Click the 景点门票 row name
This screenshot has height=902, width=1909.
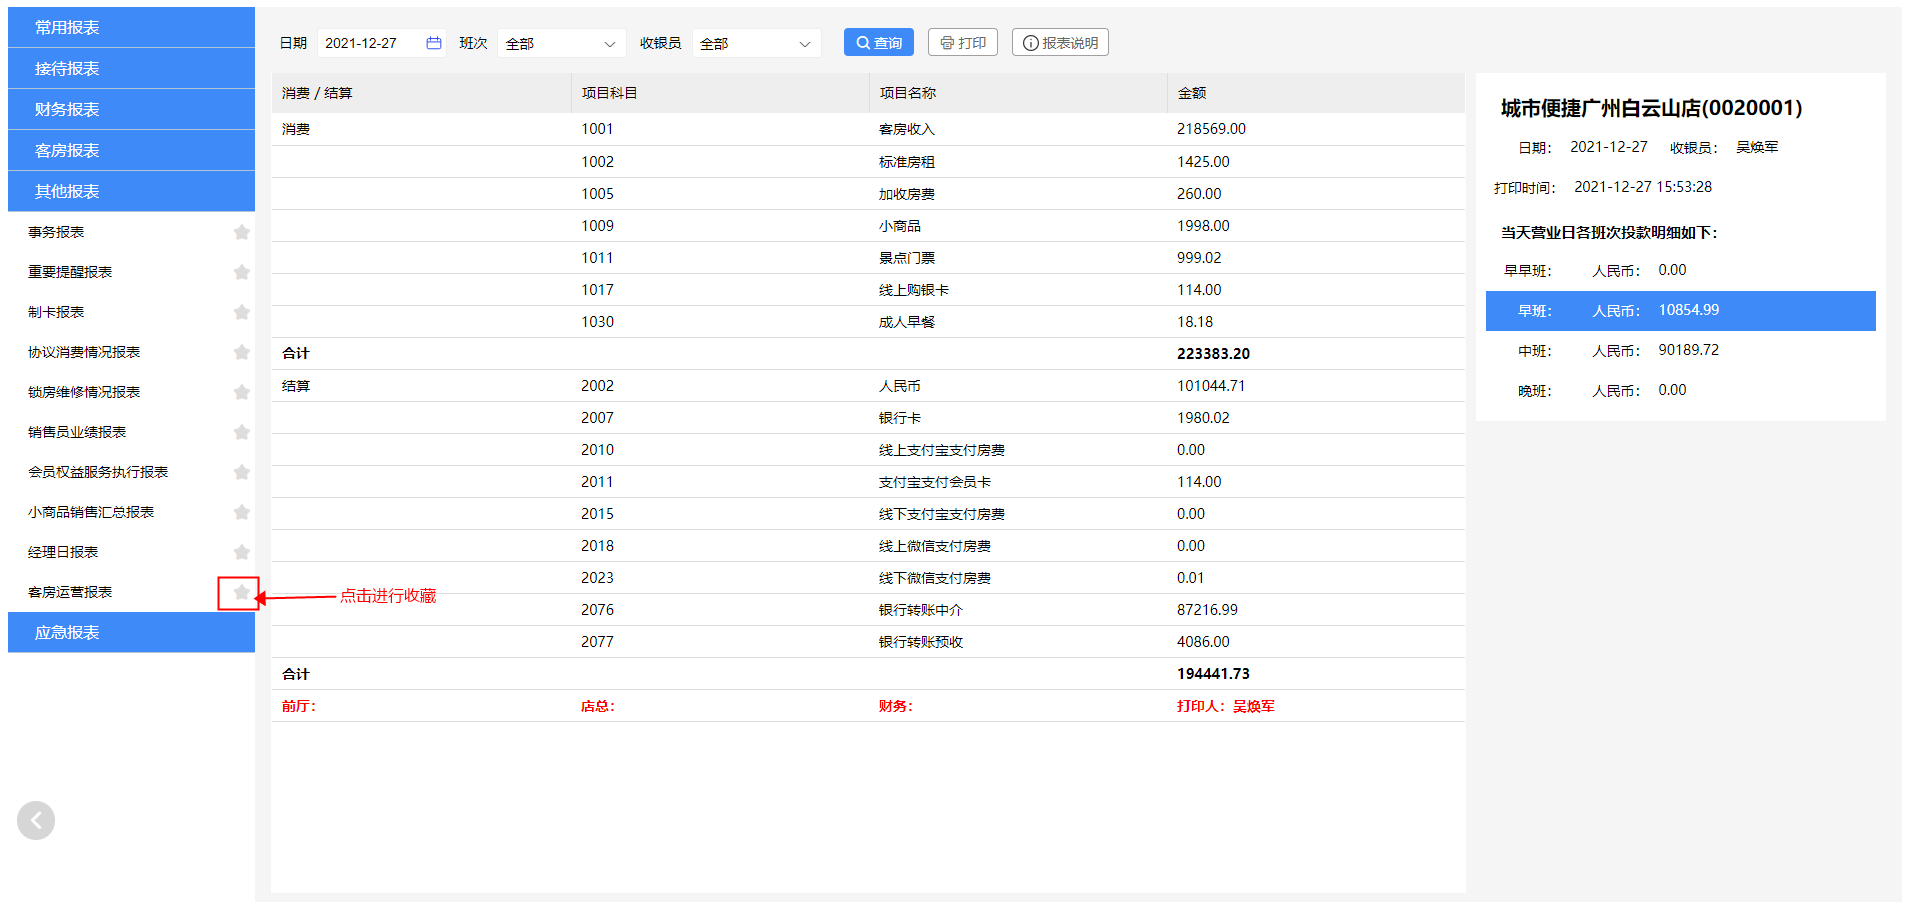[907, 258]
